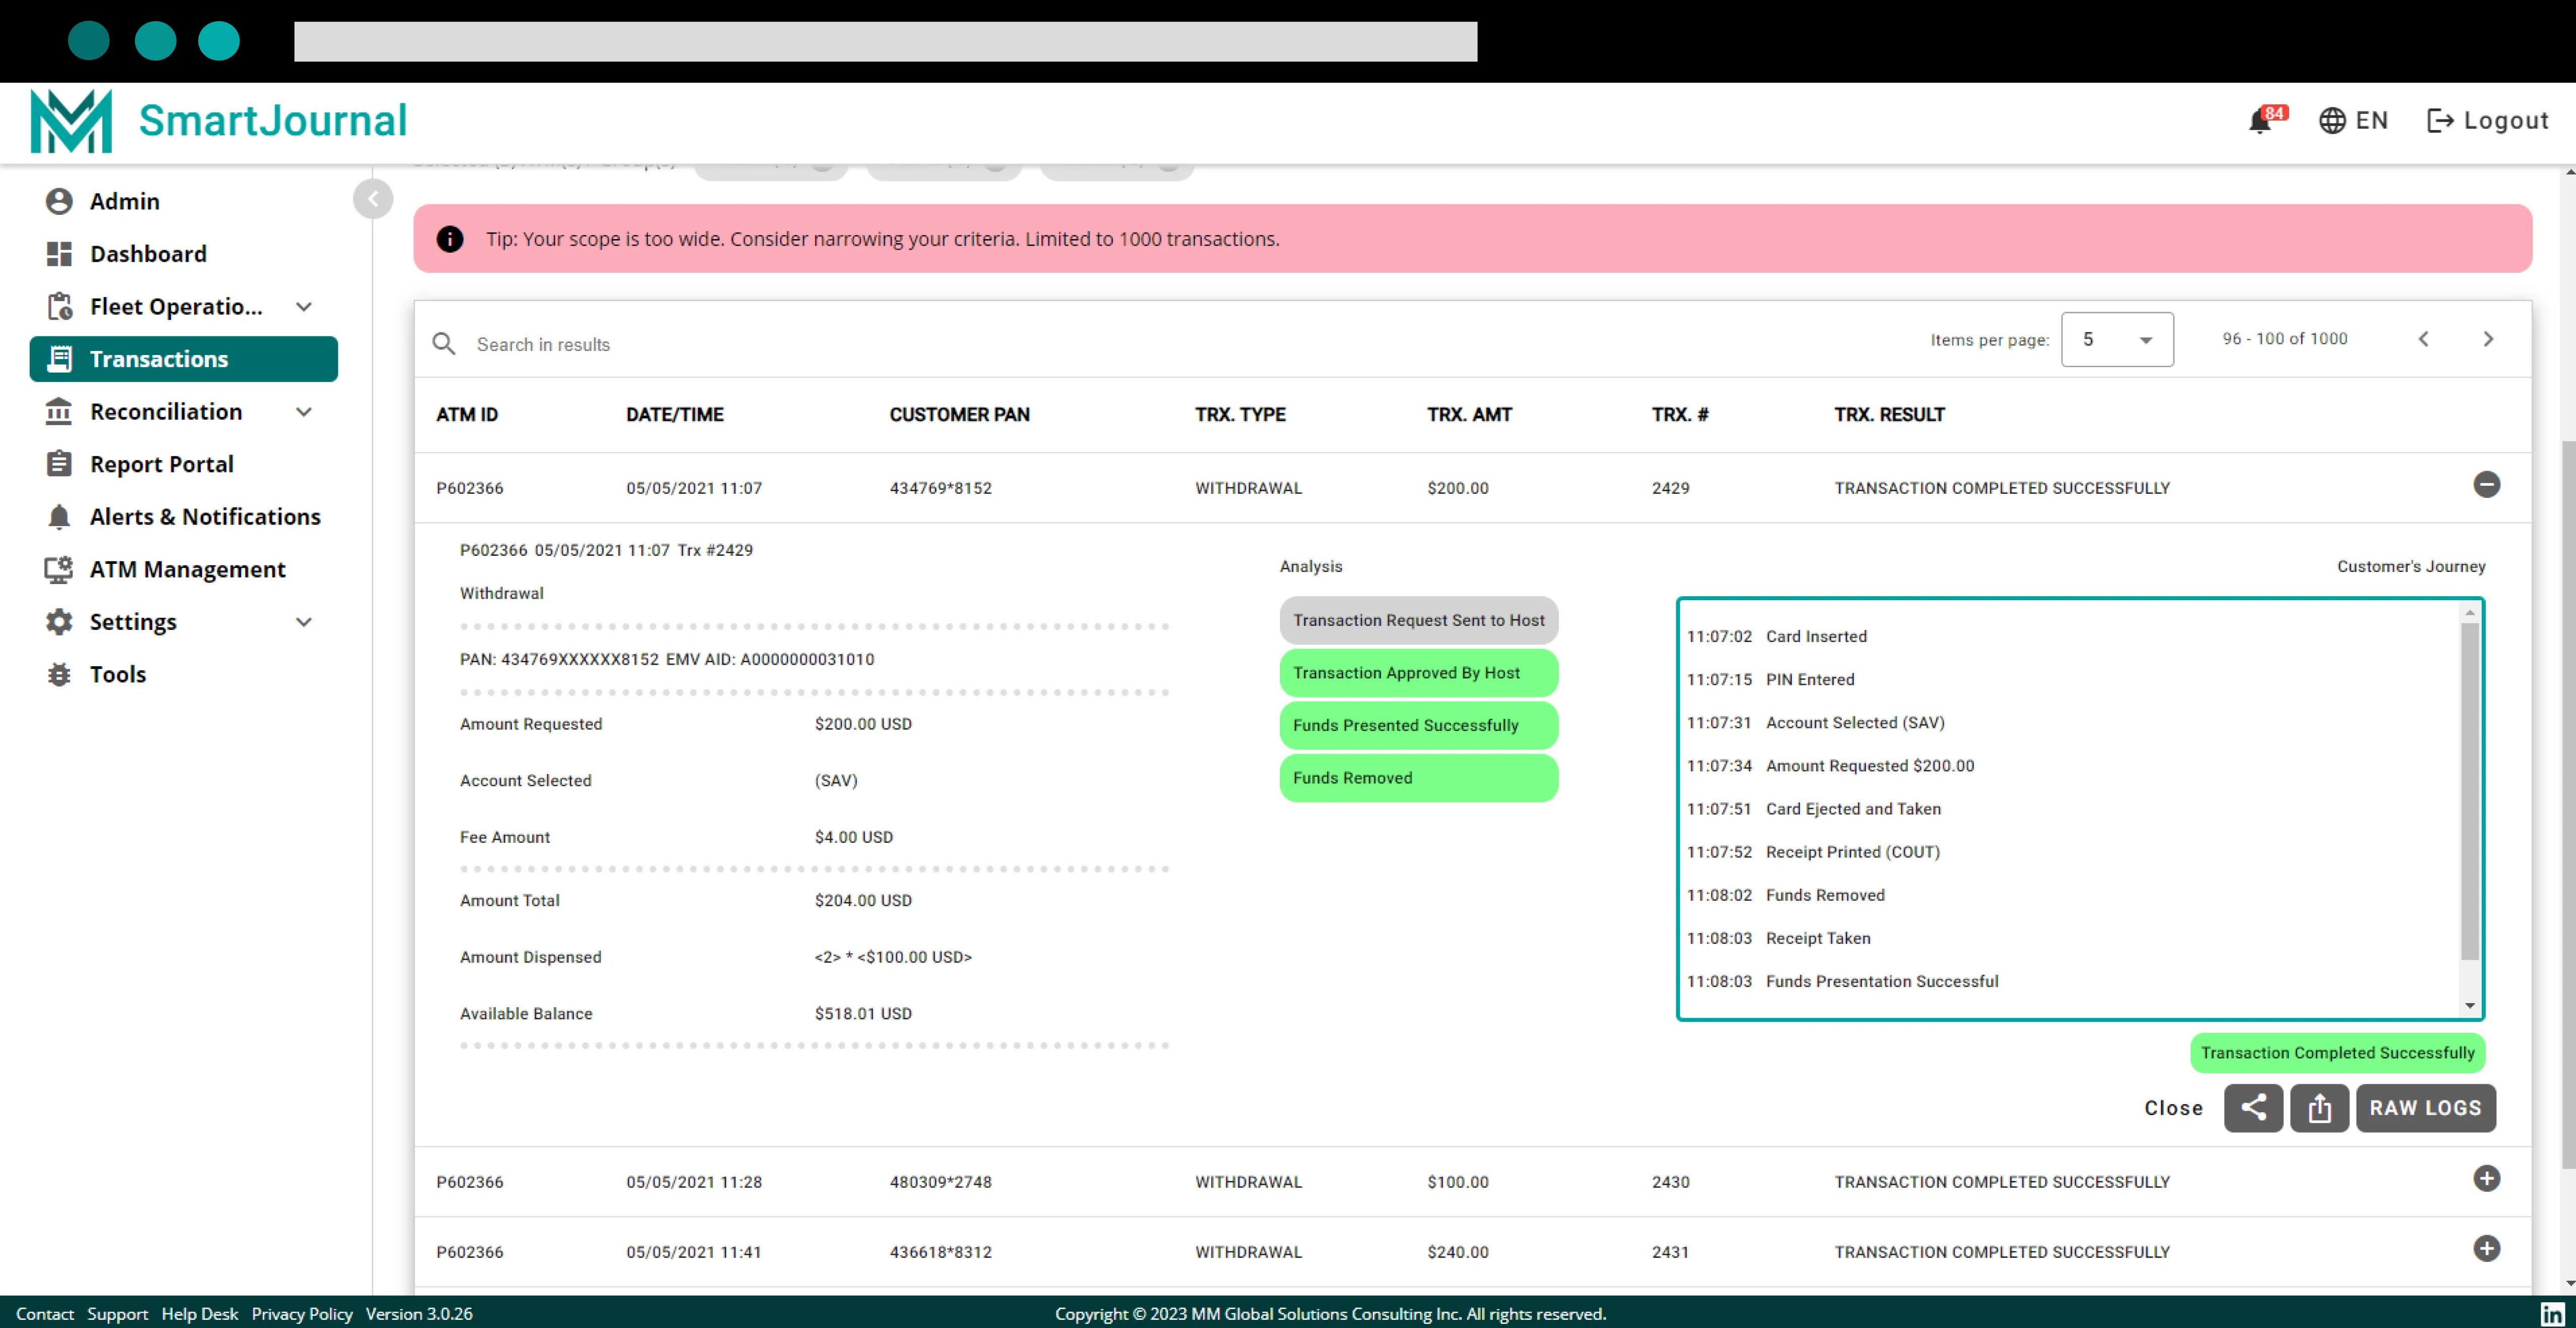Expand the Reconciliation submenu chevron
Screen dimensions: 2576x1328
coord(304,411)
